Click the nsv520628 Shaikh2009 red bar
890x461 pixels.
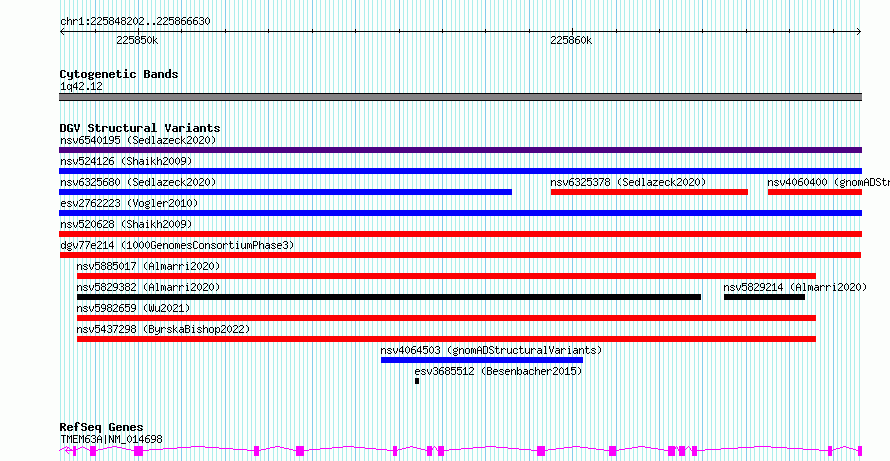tap(460, 234)
